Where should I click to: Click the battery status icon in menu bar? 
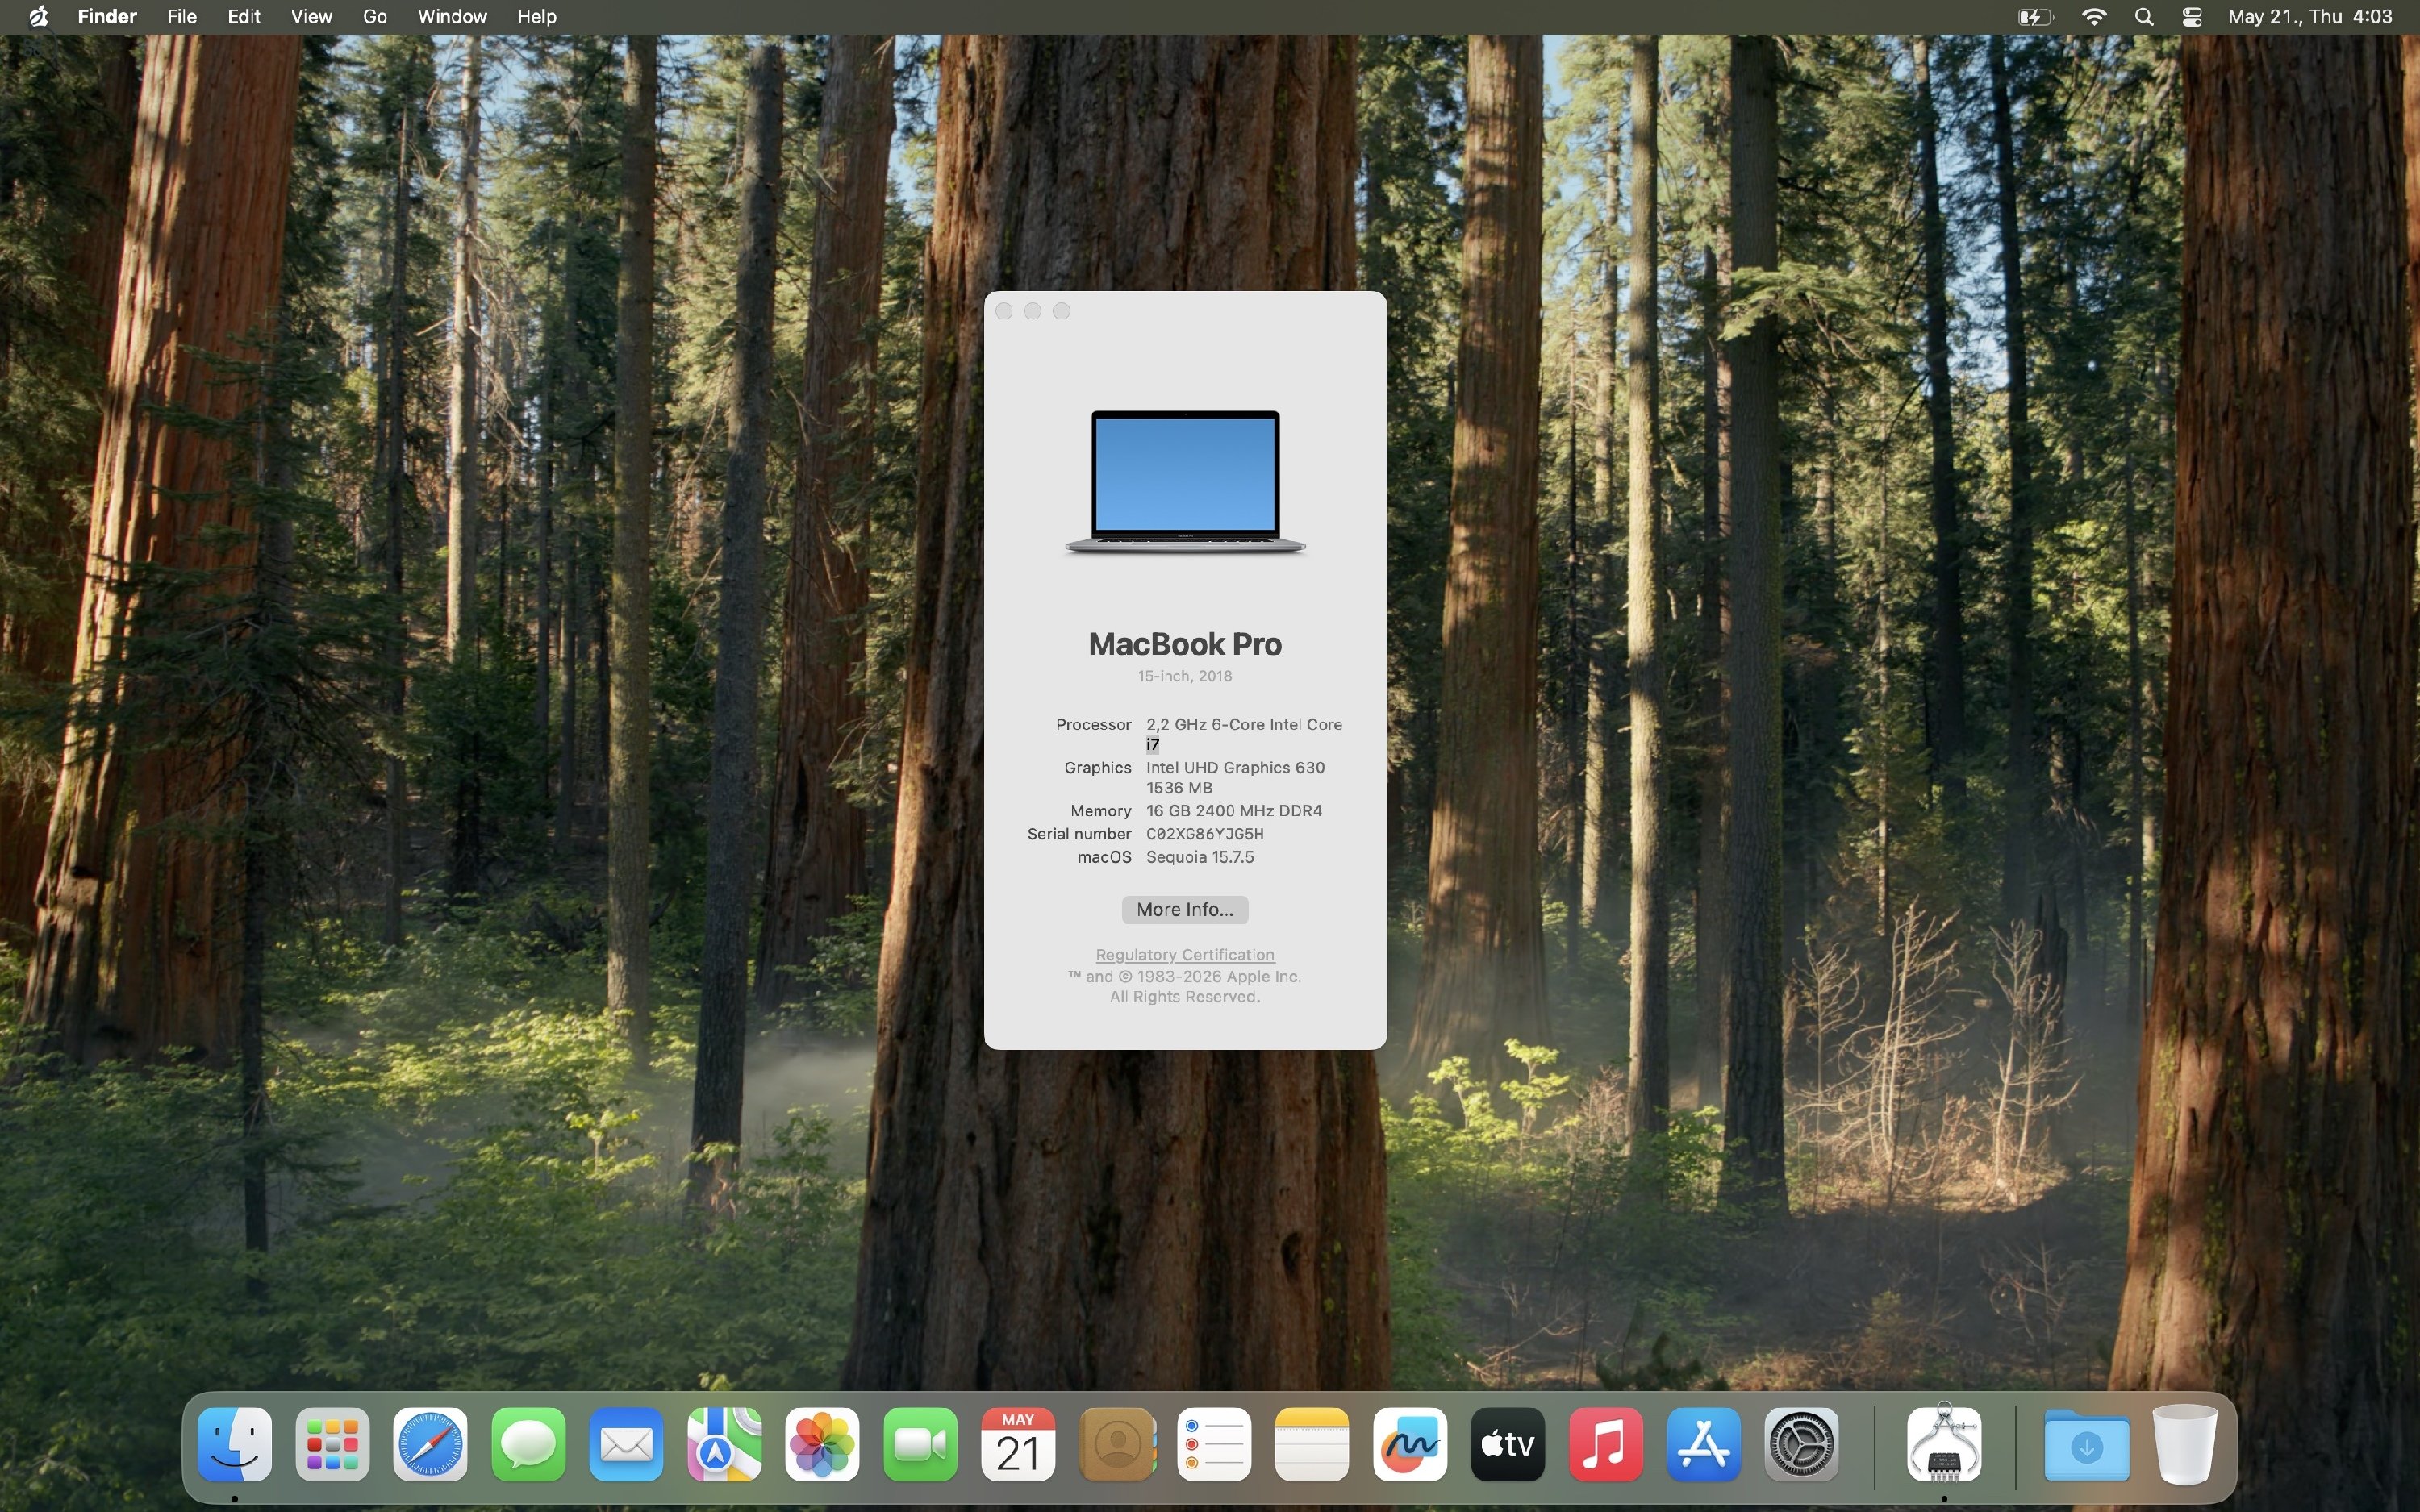pos(2035,17)
